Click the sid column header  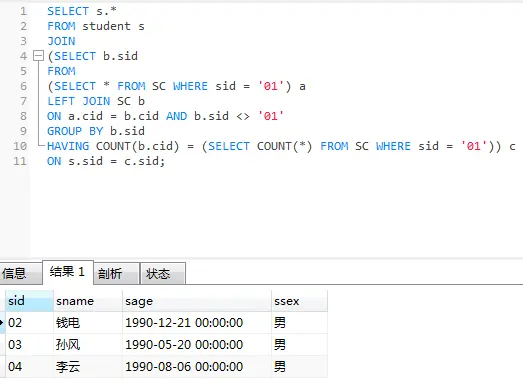click(29, 301)
